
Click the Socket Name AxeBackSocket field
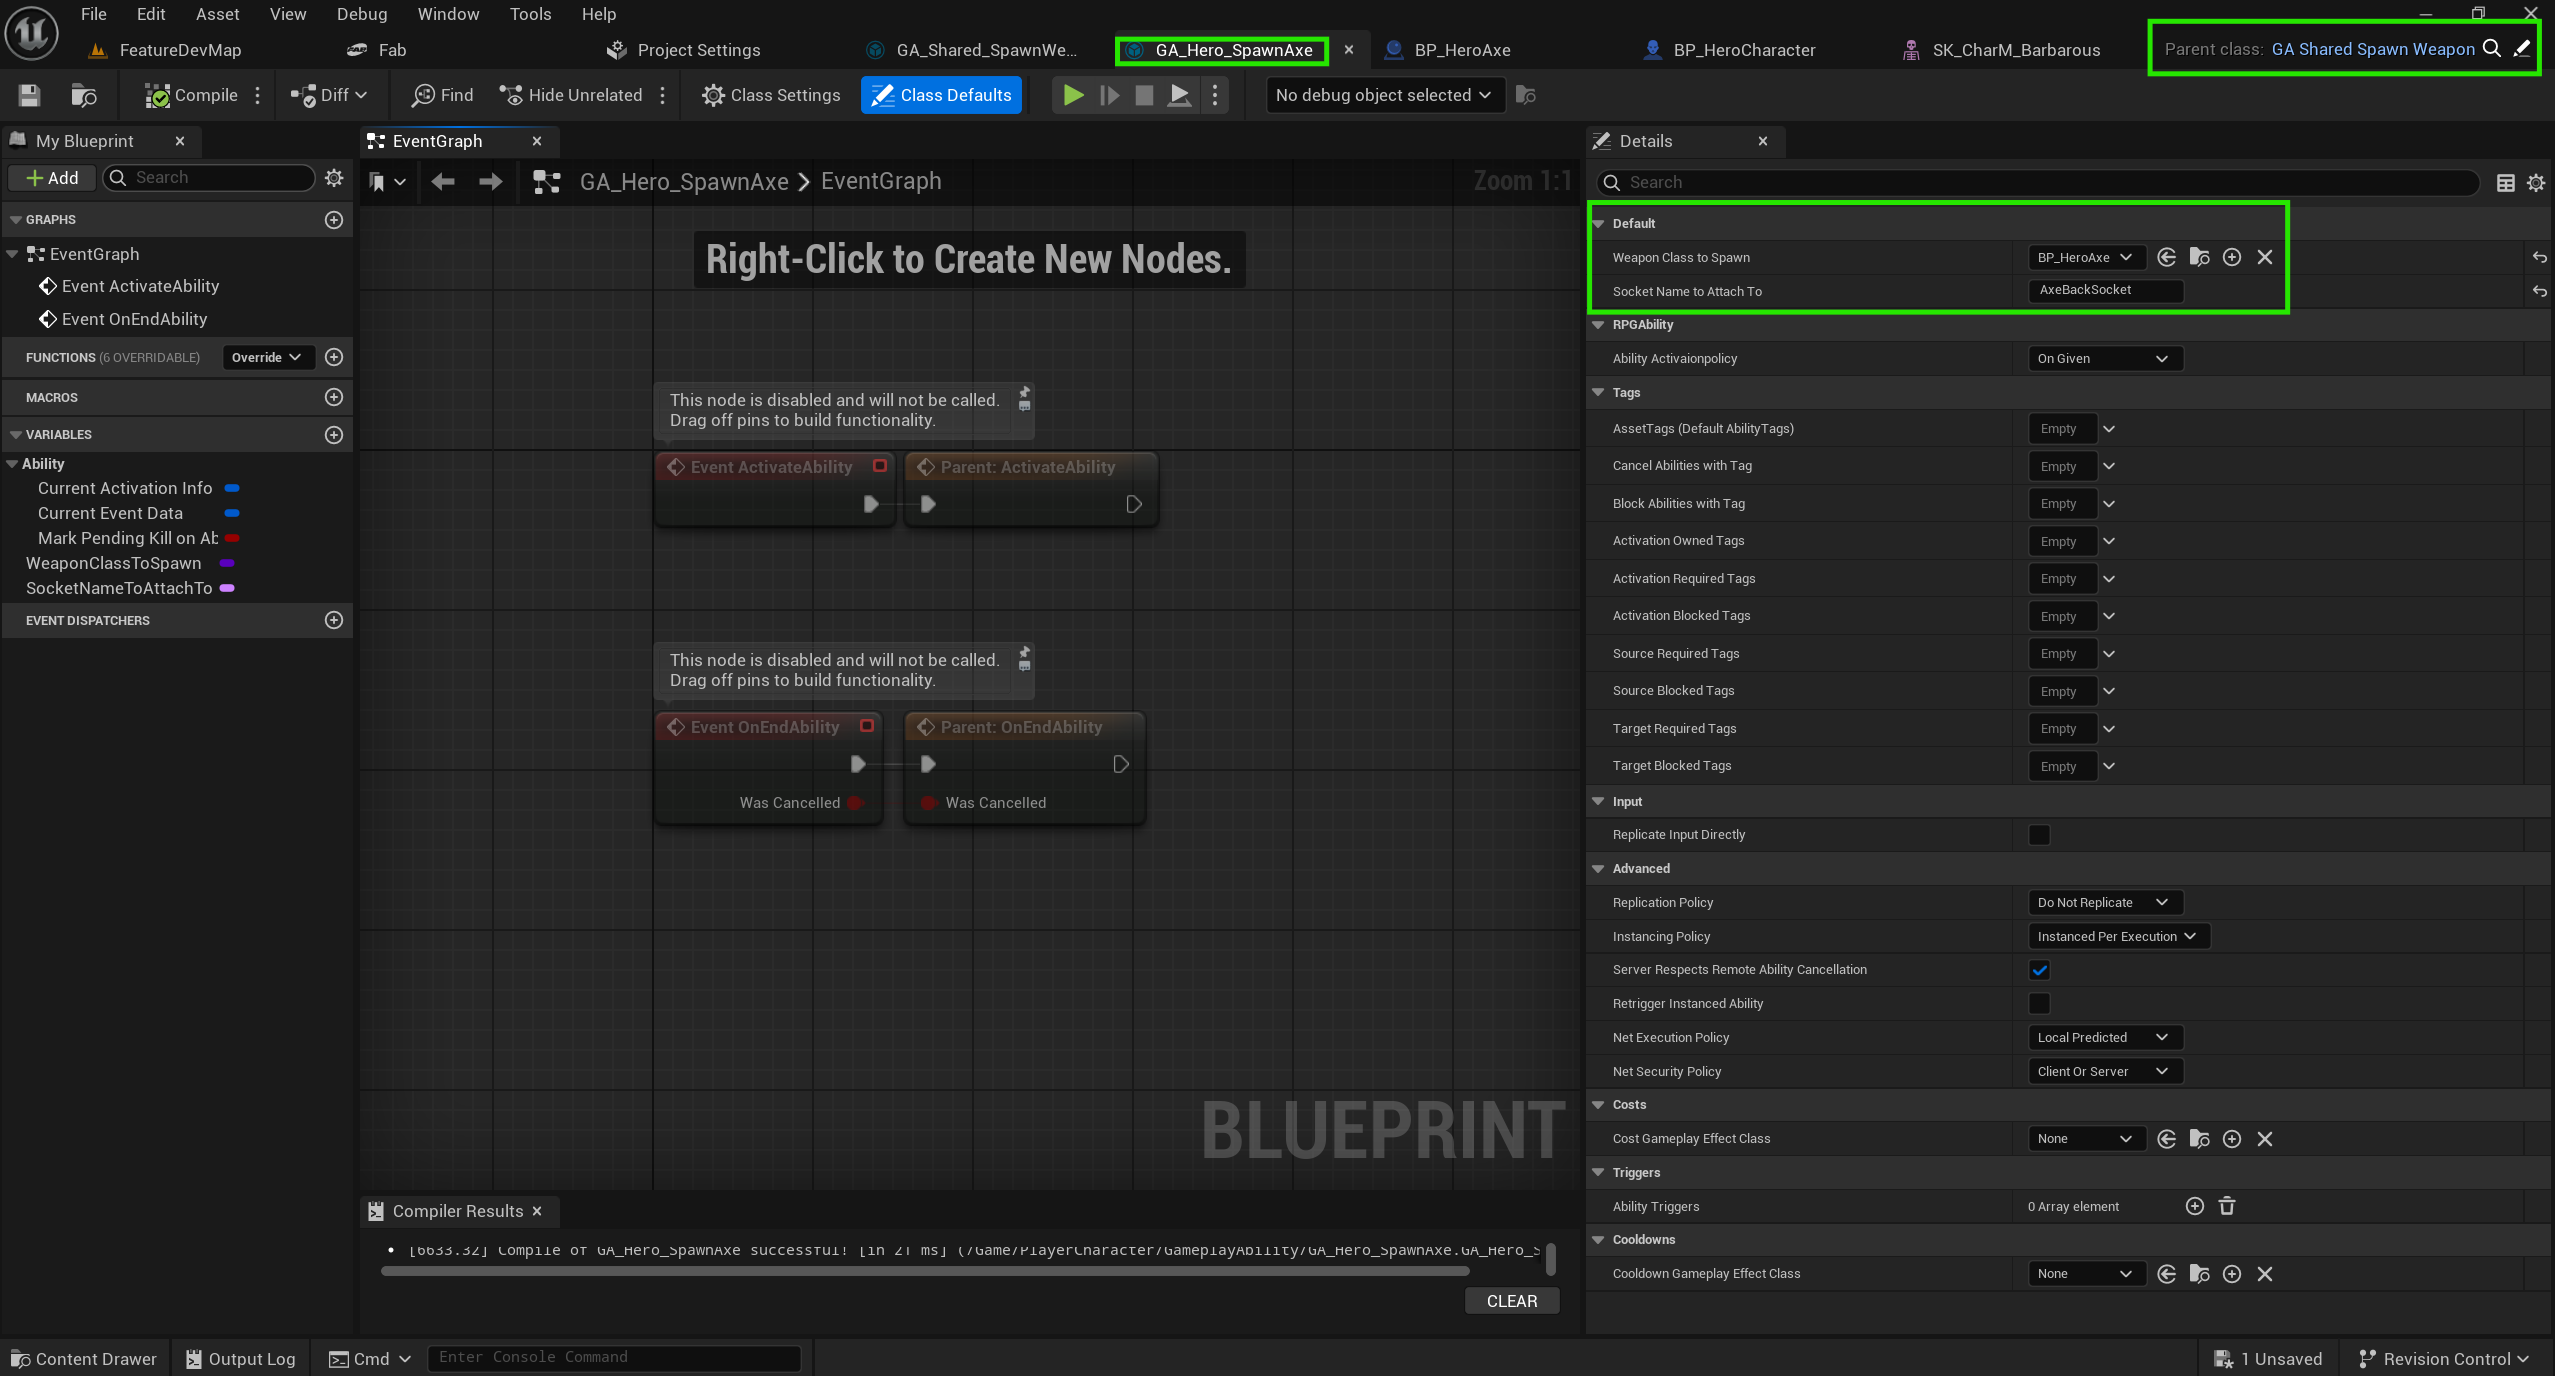pos(2105,290)
